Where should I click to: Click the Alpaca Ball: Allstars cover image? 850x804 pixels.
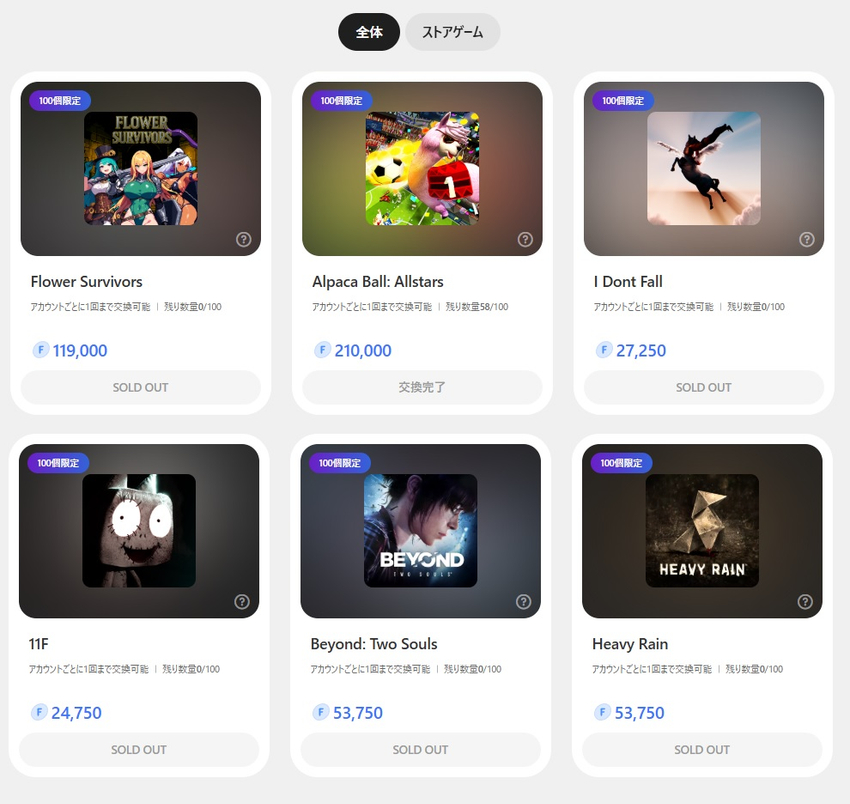(422, 168)
